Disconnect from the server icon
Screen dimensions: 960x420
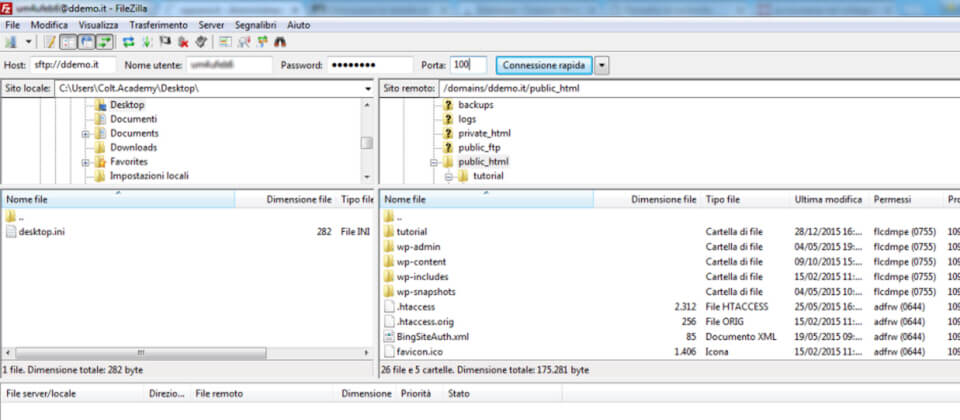tap(183, 42)
